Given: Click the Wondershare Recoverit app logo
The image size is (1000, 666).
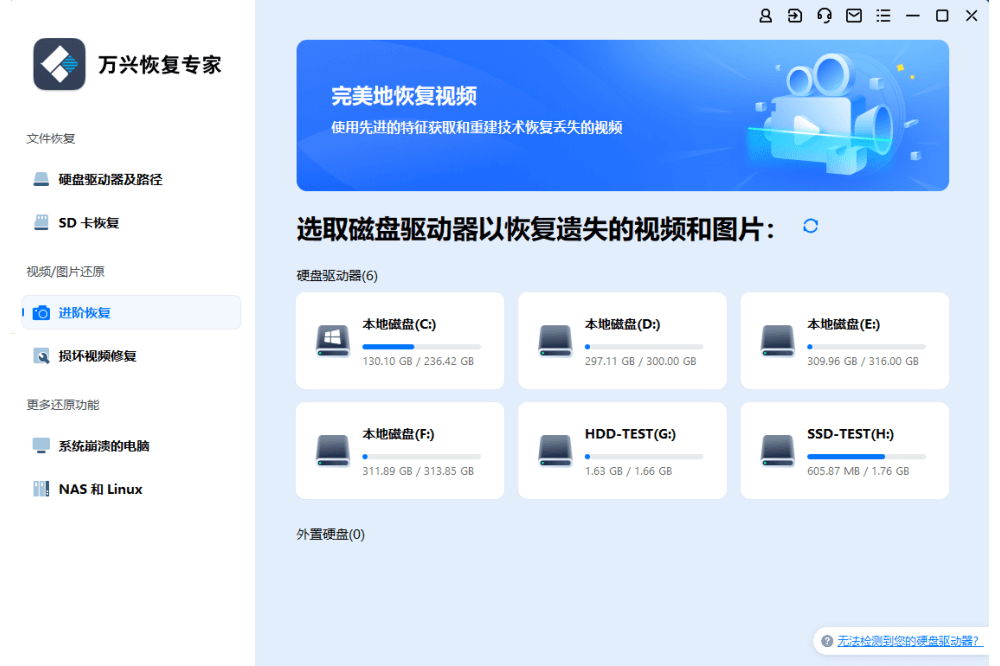Looking at the screenshot, I should [59, 64].
